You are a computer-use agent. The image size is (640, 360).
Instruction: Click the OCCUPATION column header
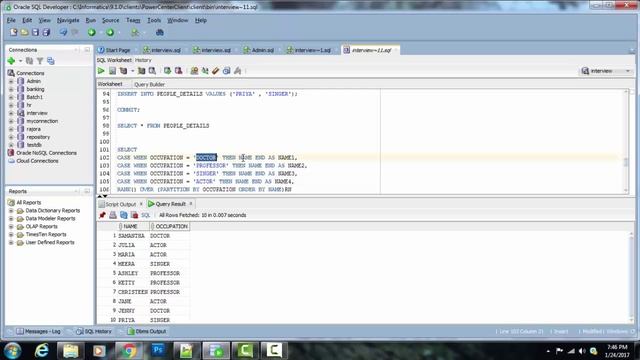click(x=169, y=226)
